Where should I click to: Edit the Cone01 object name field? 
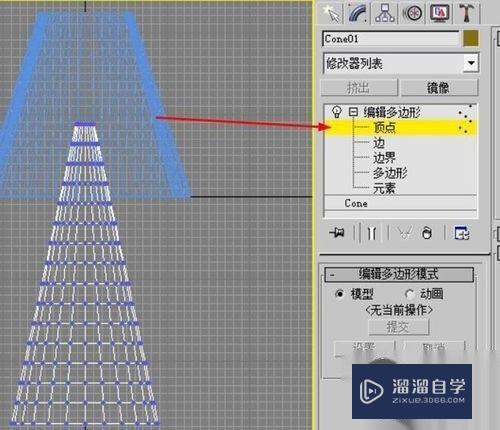point(390,39)
